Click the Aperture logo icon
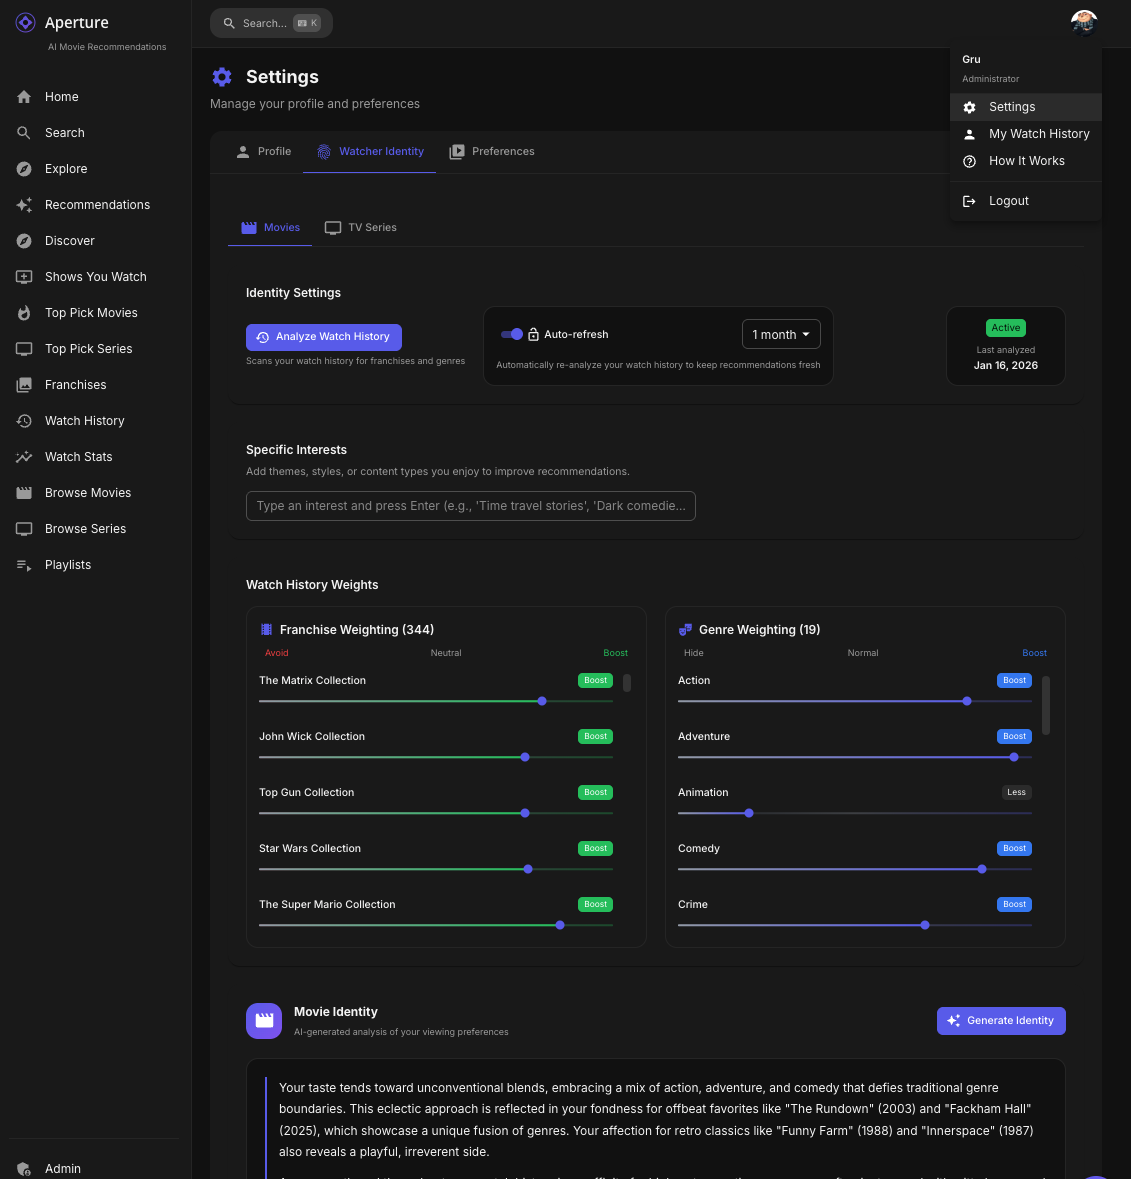1131x1179 pixels. tap(25, 23)
